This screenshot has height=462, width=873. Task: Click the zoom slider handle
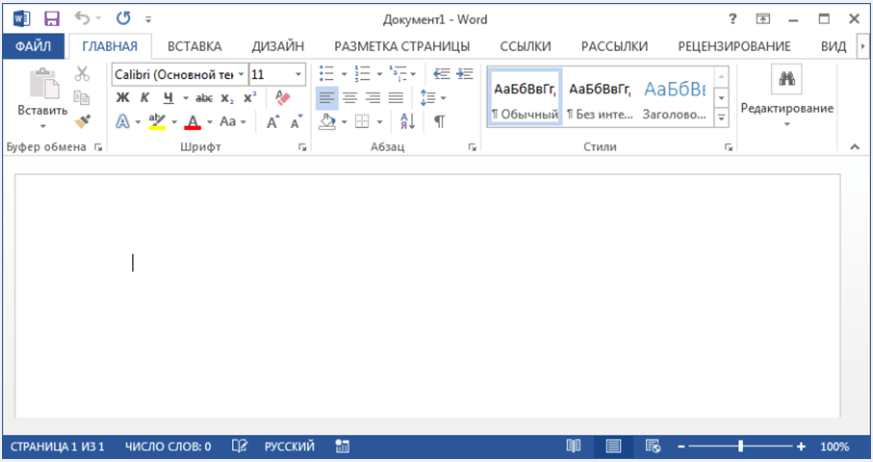[x=740, y=446]
